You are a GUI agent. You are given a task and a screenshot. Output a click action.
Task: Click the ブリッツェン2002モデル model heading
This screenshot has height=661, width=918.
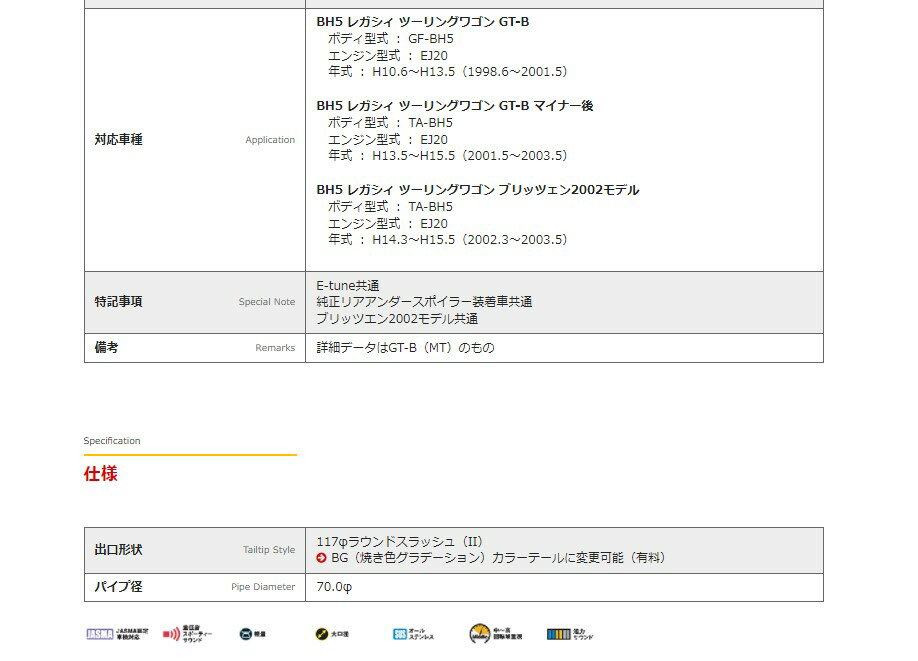click(477, 189)
